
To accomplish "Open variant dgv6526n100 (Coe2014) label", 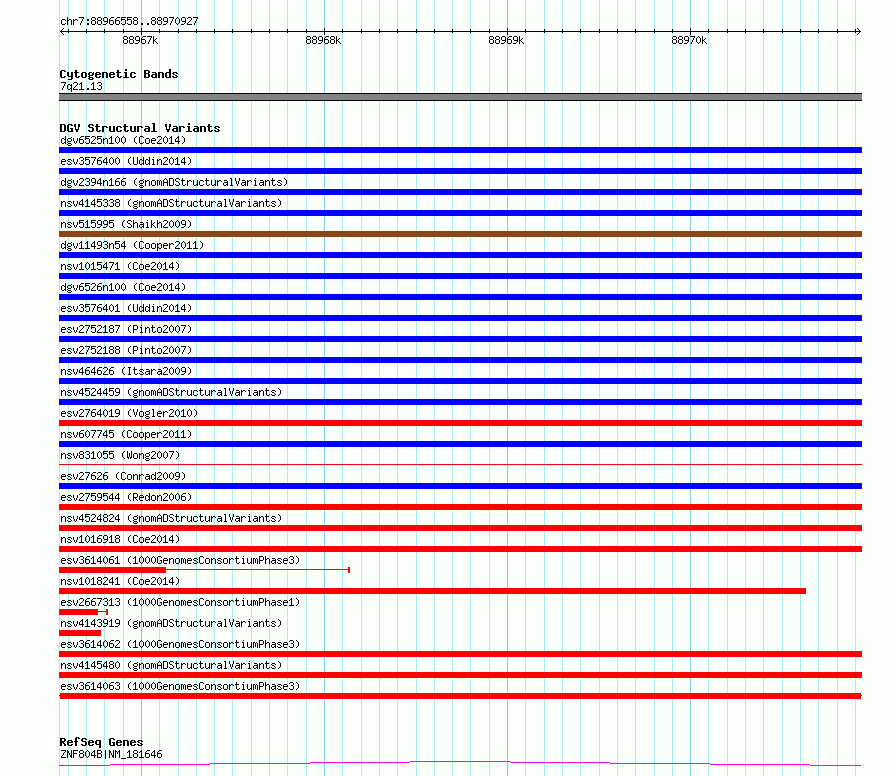I will pos(123,287).
